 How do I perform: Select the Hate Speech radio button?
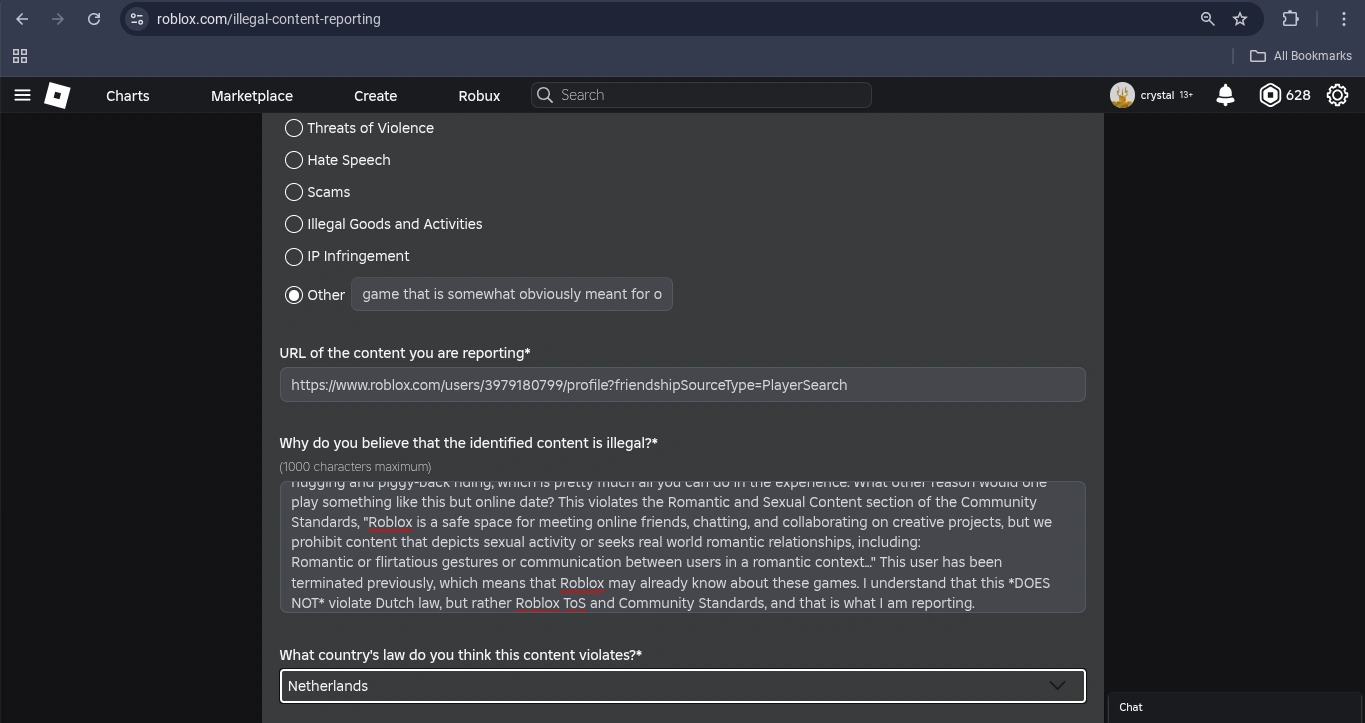click(x=294, y=160)
